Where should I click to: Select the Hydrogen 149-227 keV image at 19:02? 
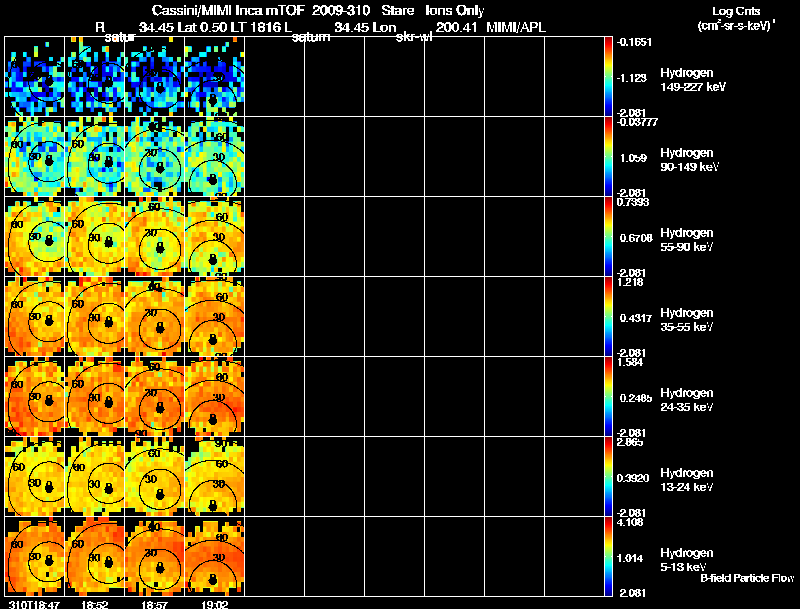[215, 77]
